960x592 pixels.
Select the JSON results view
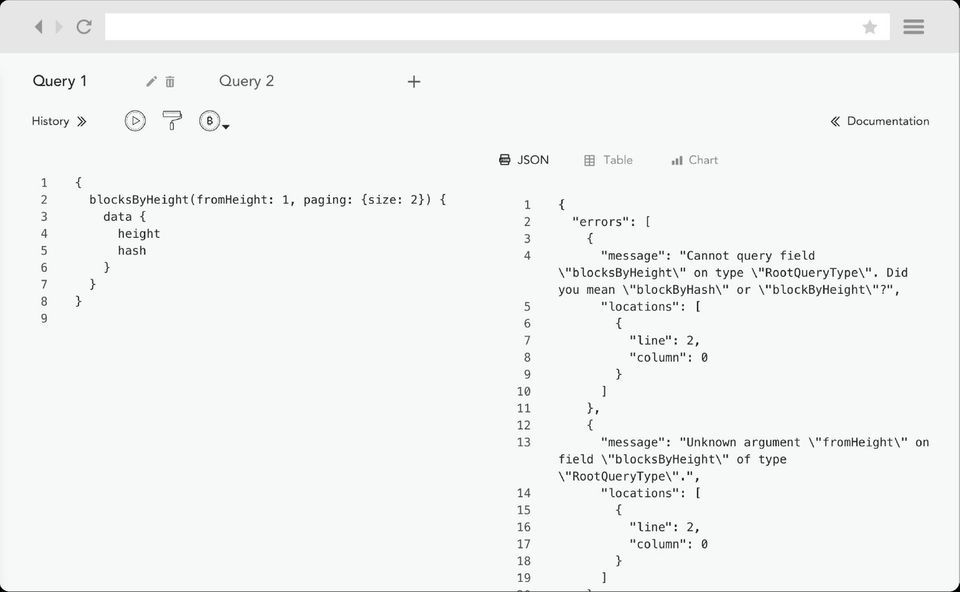(x=524, y=160)
